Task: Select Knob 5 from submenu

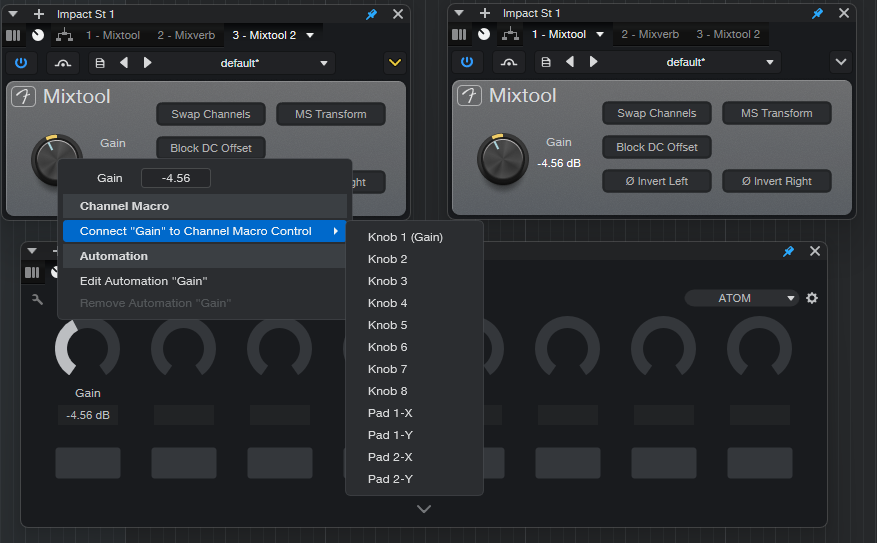Action: coord(414,325)
